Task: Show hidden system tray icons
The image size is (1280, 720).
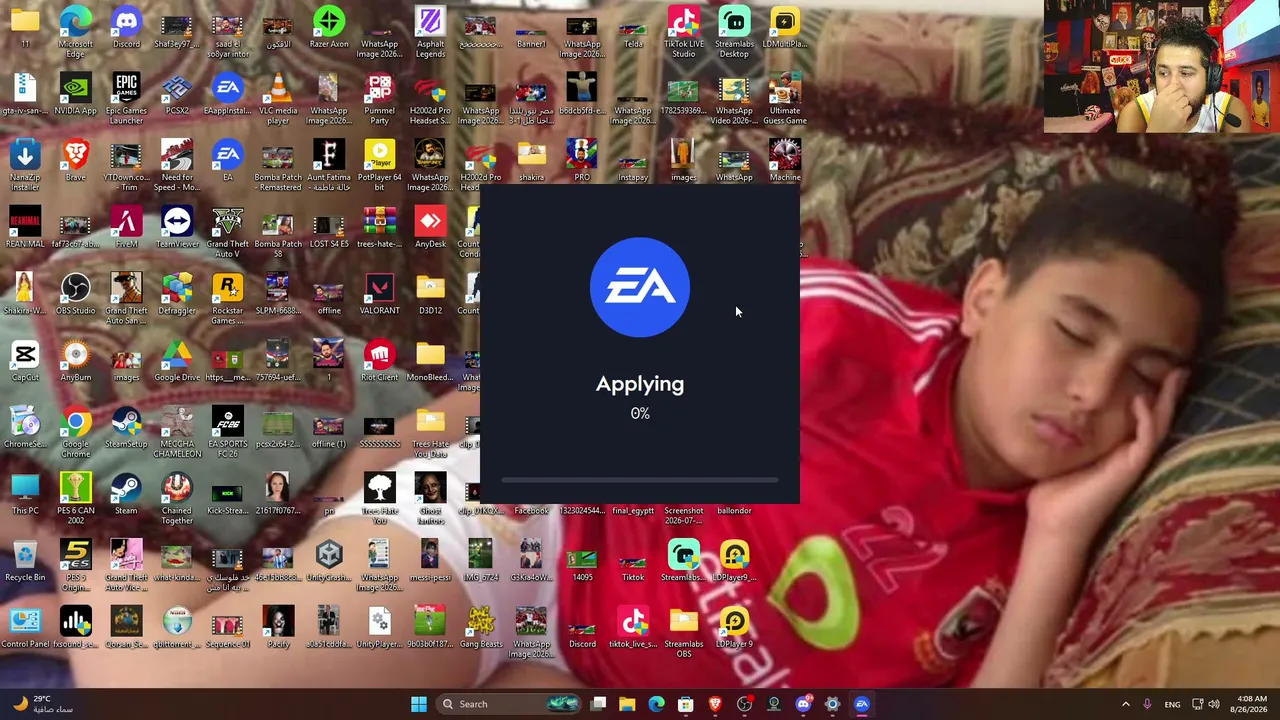Action: [1125, 704]
